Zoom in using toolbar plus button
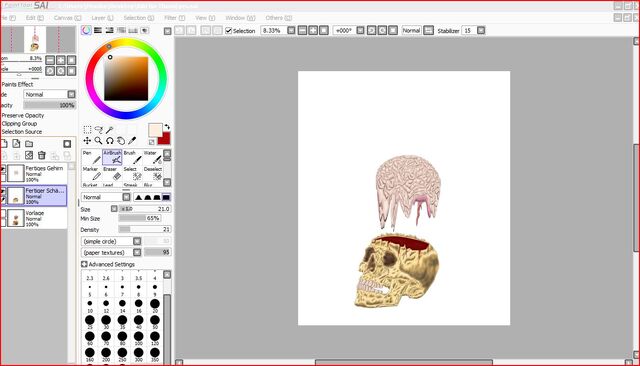640x366 pixels. tap(313, 31)
